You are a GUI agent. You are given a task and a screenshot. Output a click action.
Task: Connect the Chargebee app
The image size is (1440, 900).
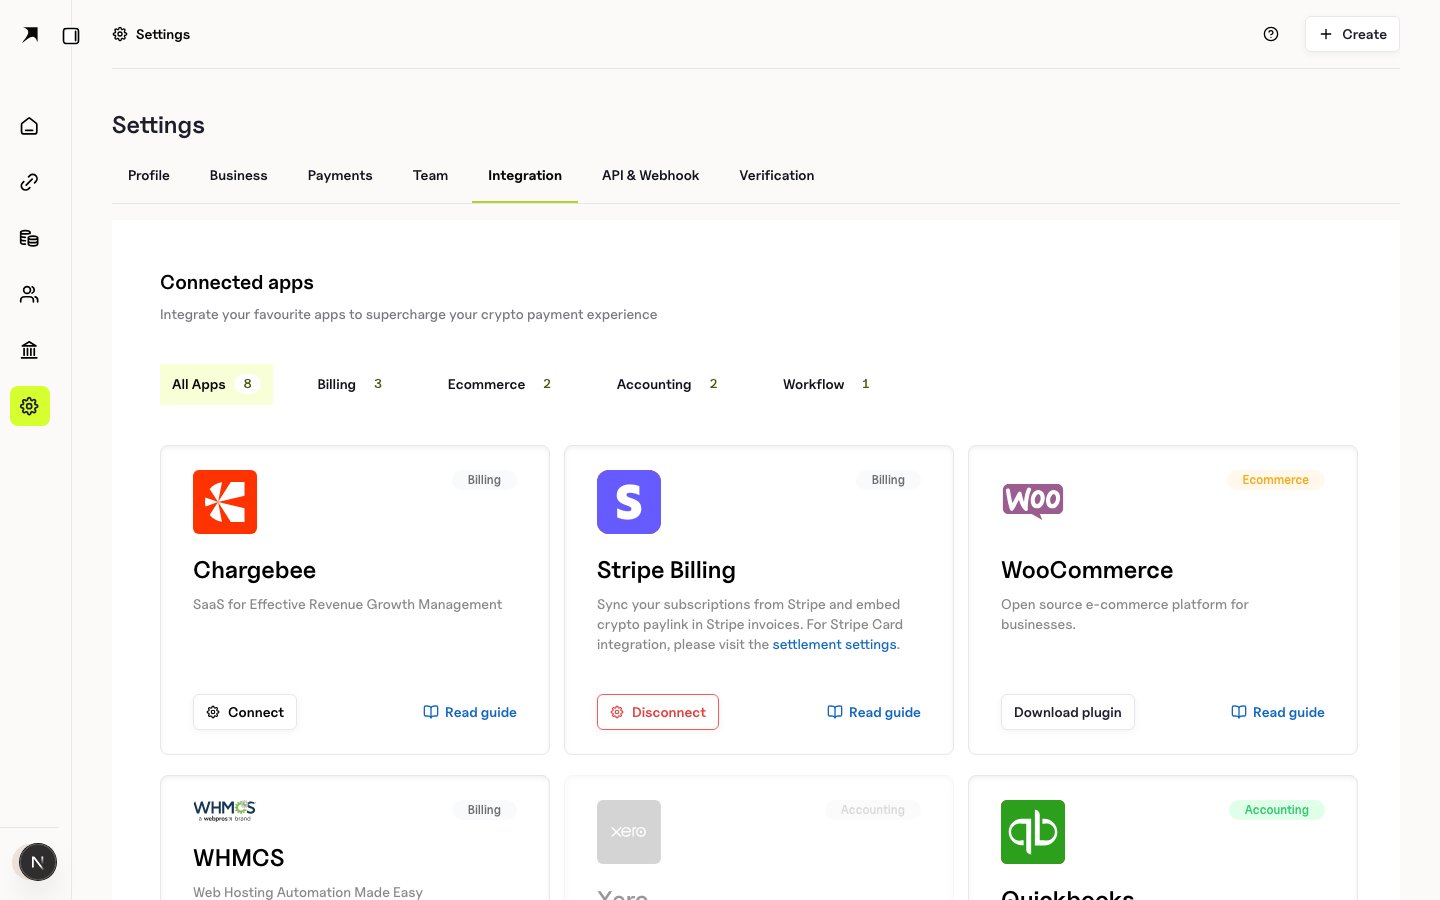[x=245, y=712]
